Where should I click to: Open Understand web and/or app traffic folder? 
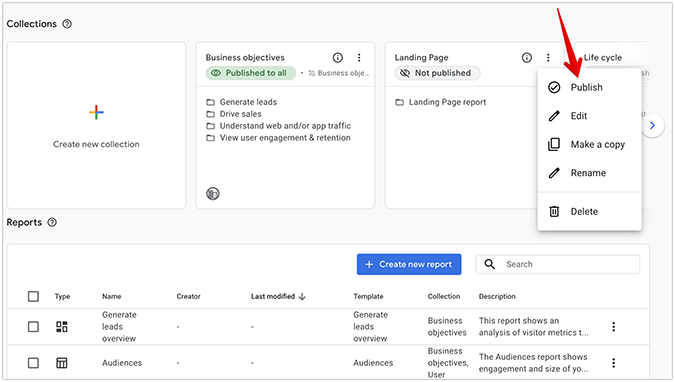(x=279, y=126)
